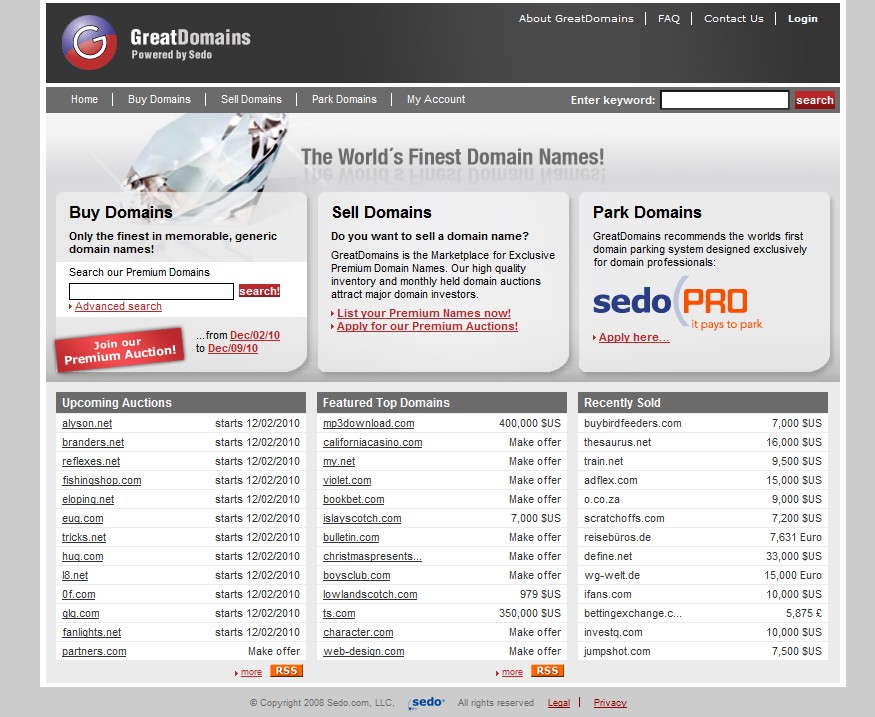Open the alyson.net auction
Image resolution: width=875 pixels, height=717 pixels.
(87, 424)
